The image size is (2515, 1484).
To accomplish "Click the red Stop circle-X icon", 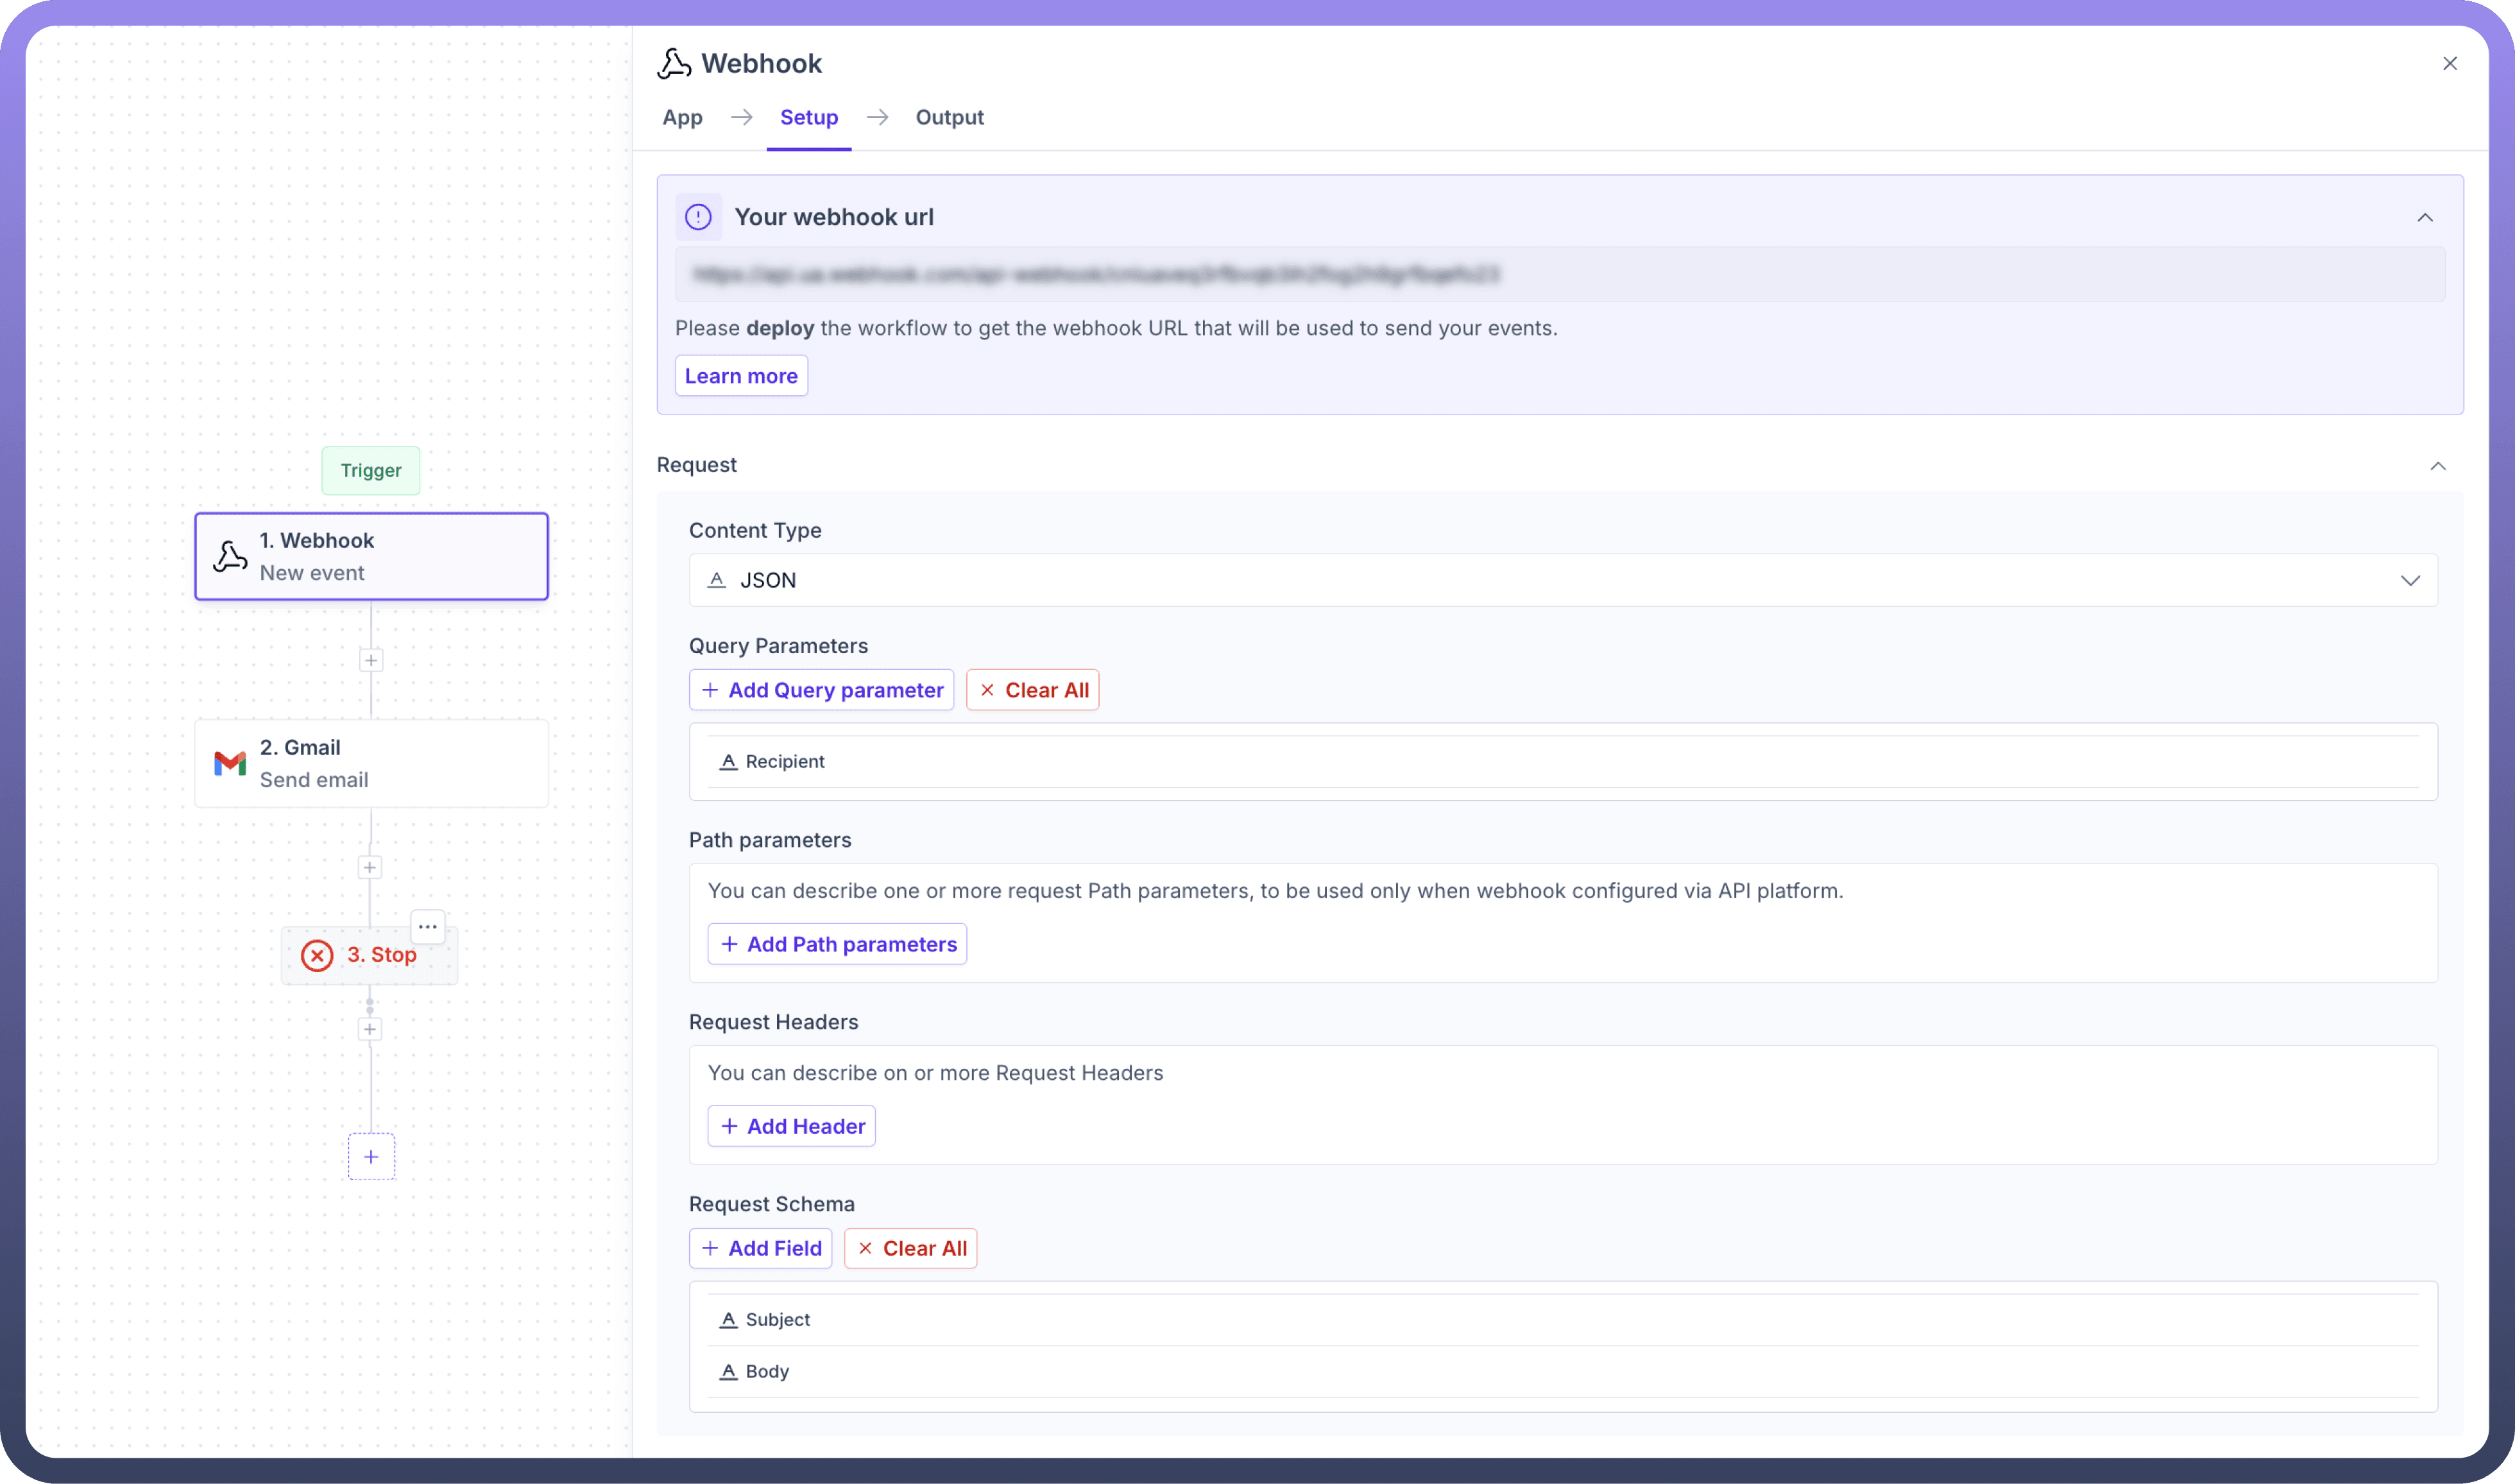I will click(x=317, y=956).
